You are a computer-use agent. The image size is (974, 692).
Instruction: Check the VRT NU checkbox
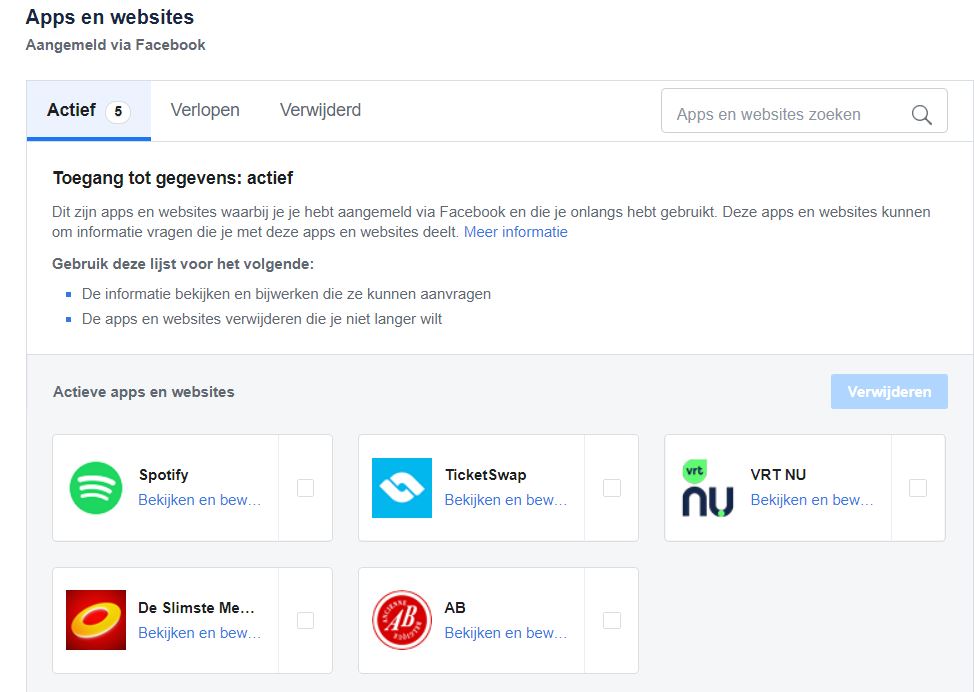[917, 488]
